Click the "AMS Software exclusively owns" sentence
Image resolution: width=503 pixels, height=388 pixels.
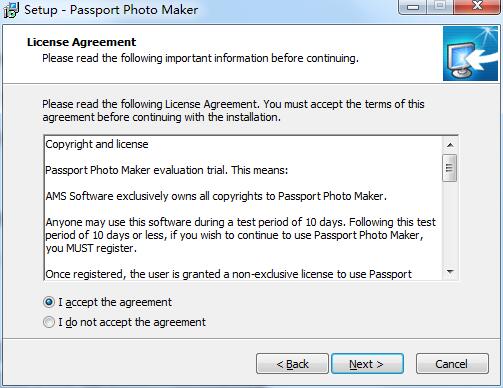216,196
